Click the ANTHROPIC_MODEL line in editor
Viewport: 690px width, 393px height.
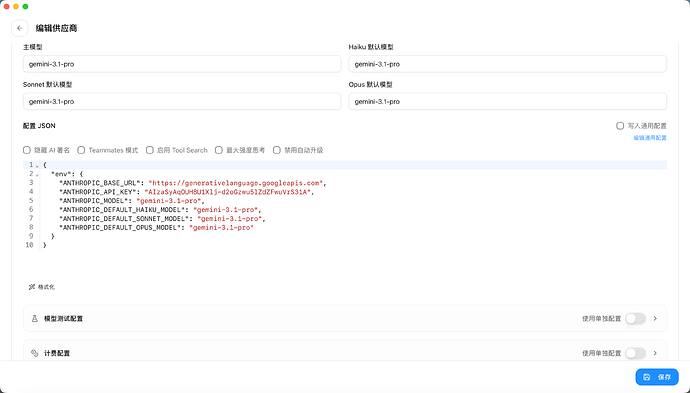132,201
